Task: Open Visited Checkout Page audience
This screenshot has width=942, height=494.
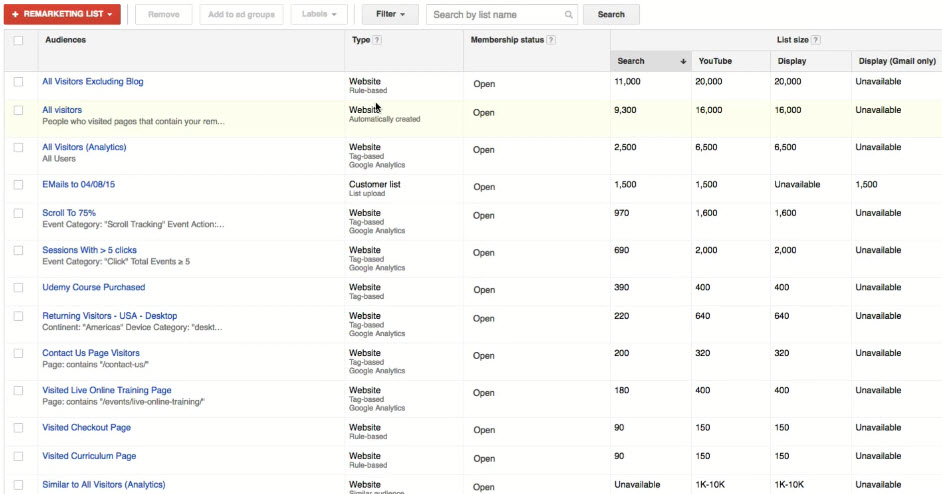Action: (86, 428)
